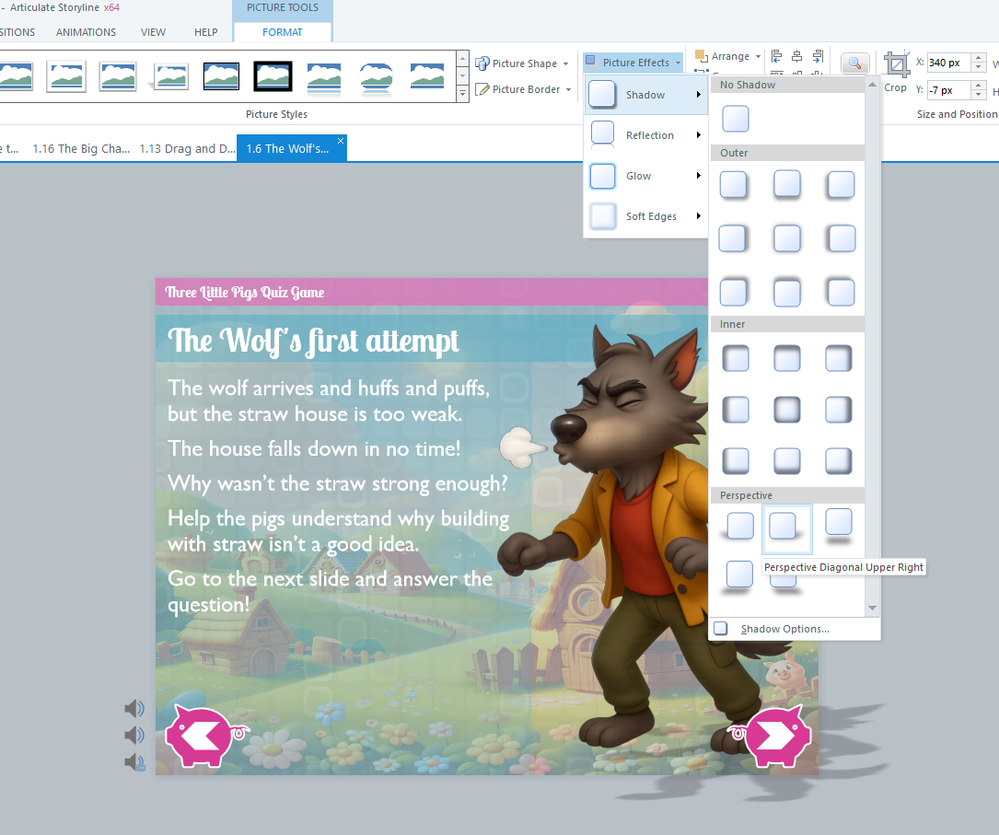Expand the Soft Edges submenu

point(645,217)
